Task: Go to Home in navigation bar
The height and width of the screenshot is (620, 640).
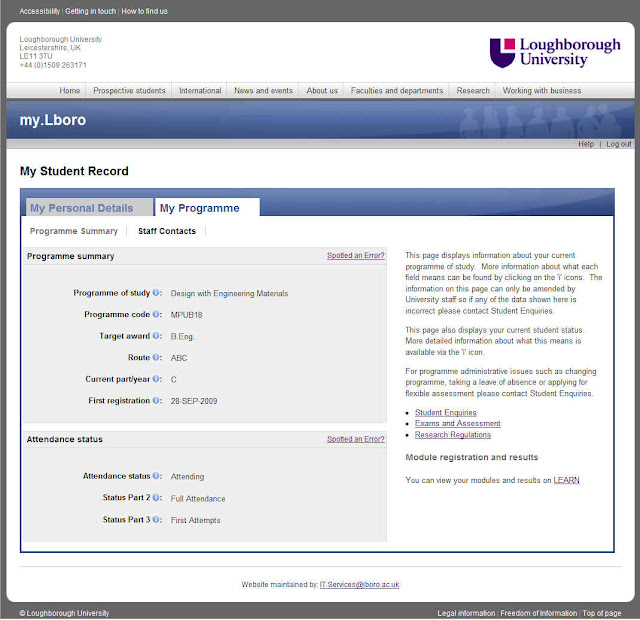Action: pos(70,91)
